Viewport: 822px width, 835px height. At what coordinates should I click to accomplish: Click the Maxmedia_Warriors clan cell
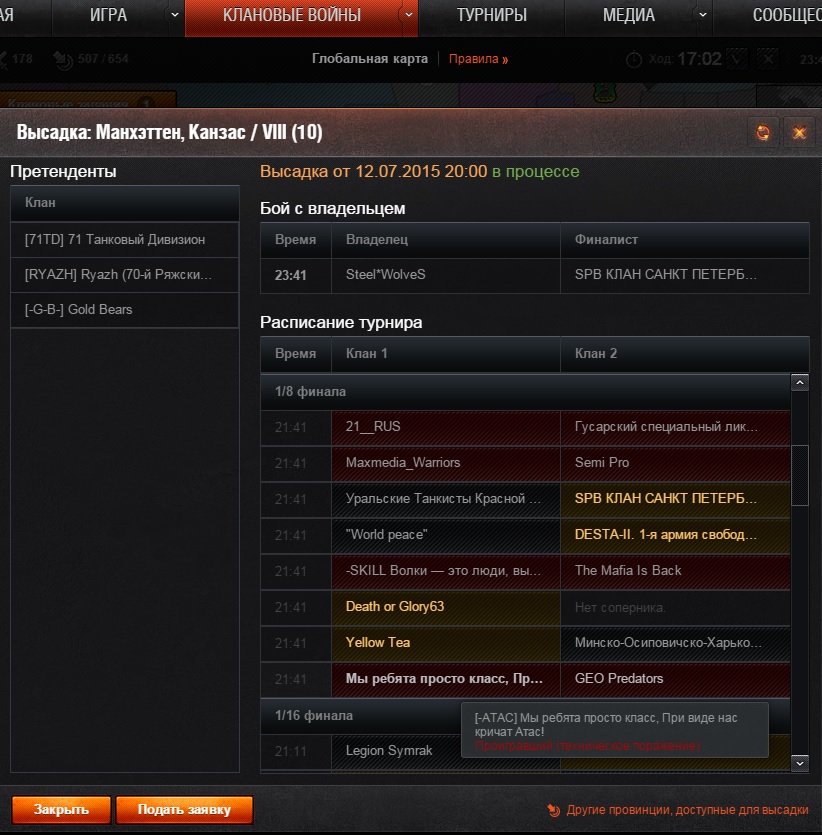[x=446, y=463]
